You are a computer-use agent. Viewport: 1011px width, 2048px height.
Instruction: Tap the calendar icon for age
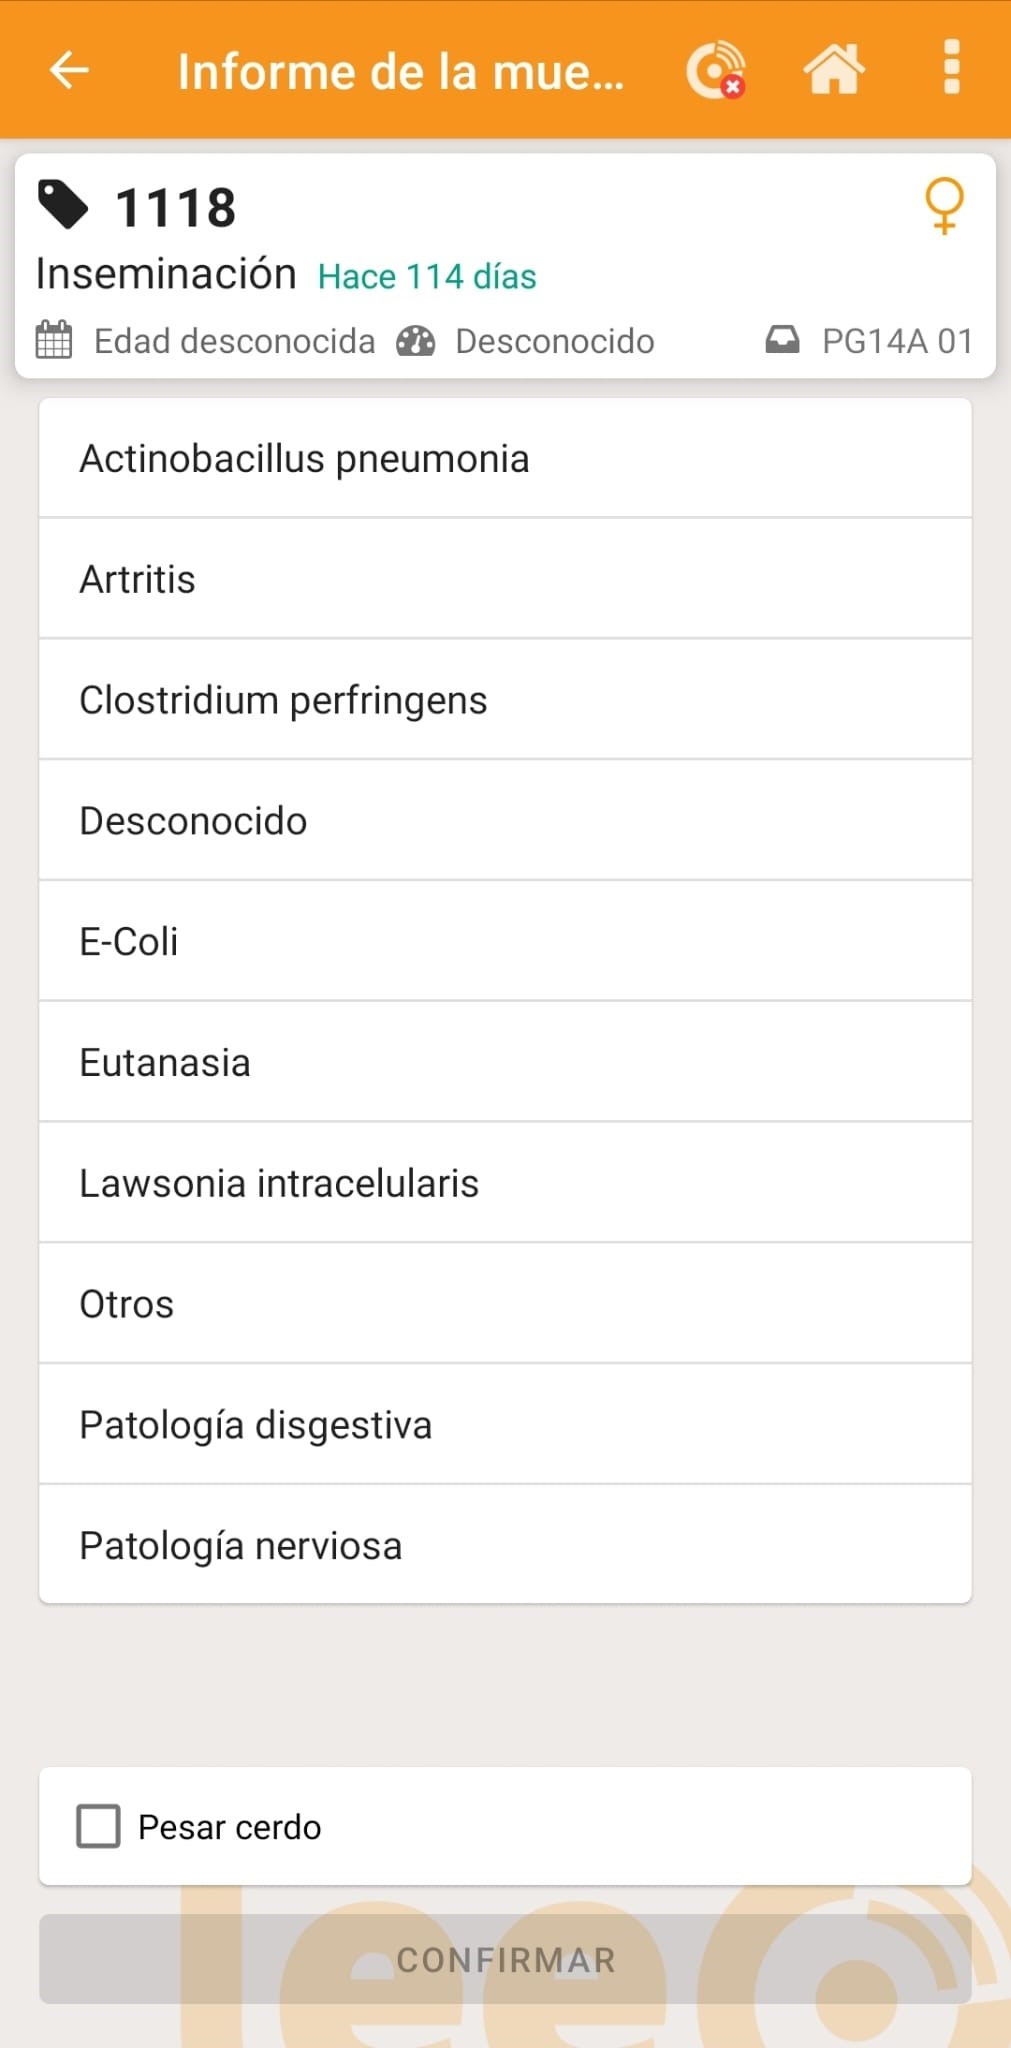coord(54,340)
